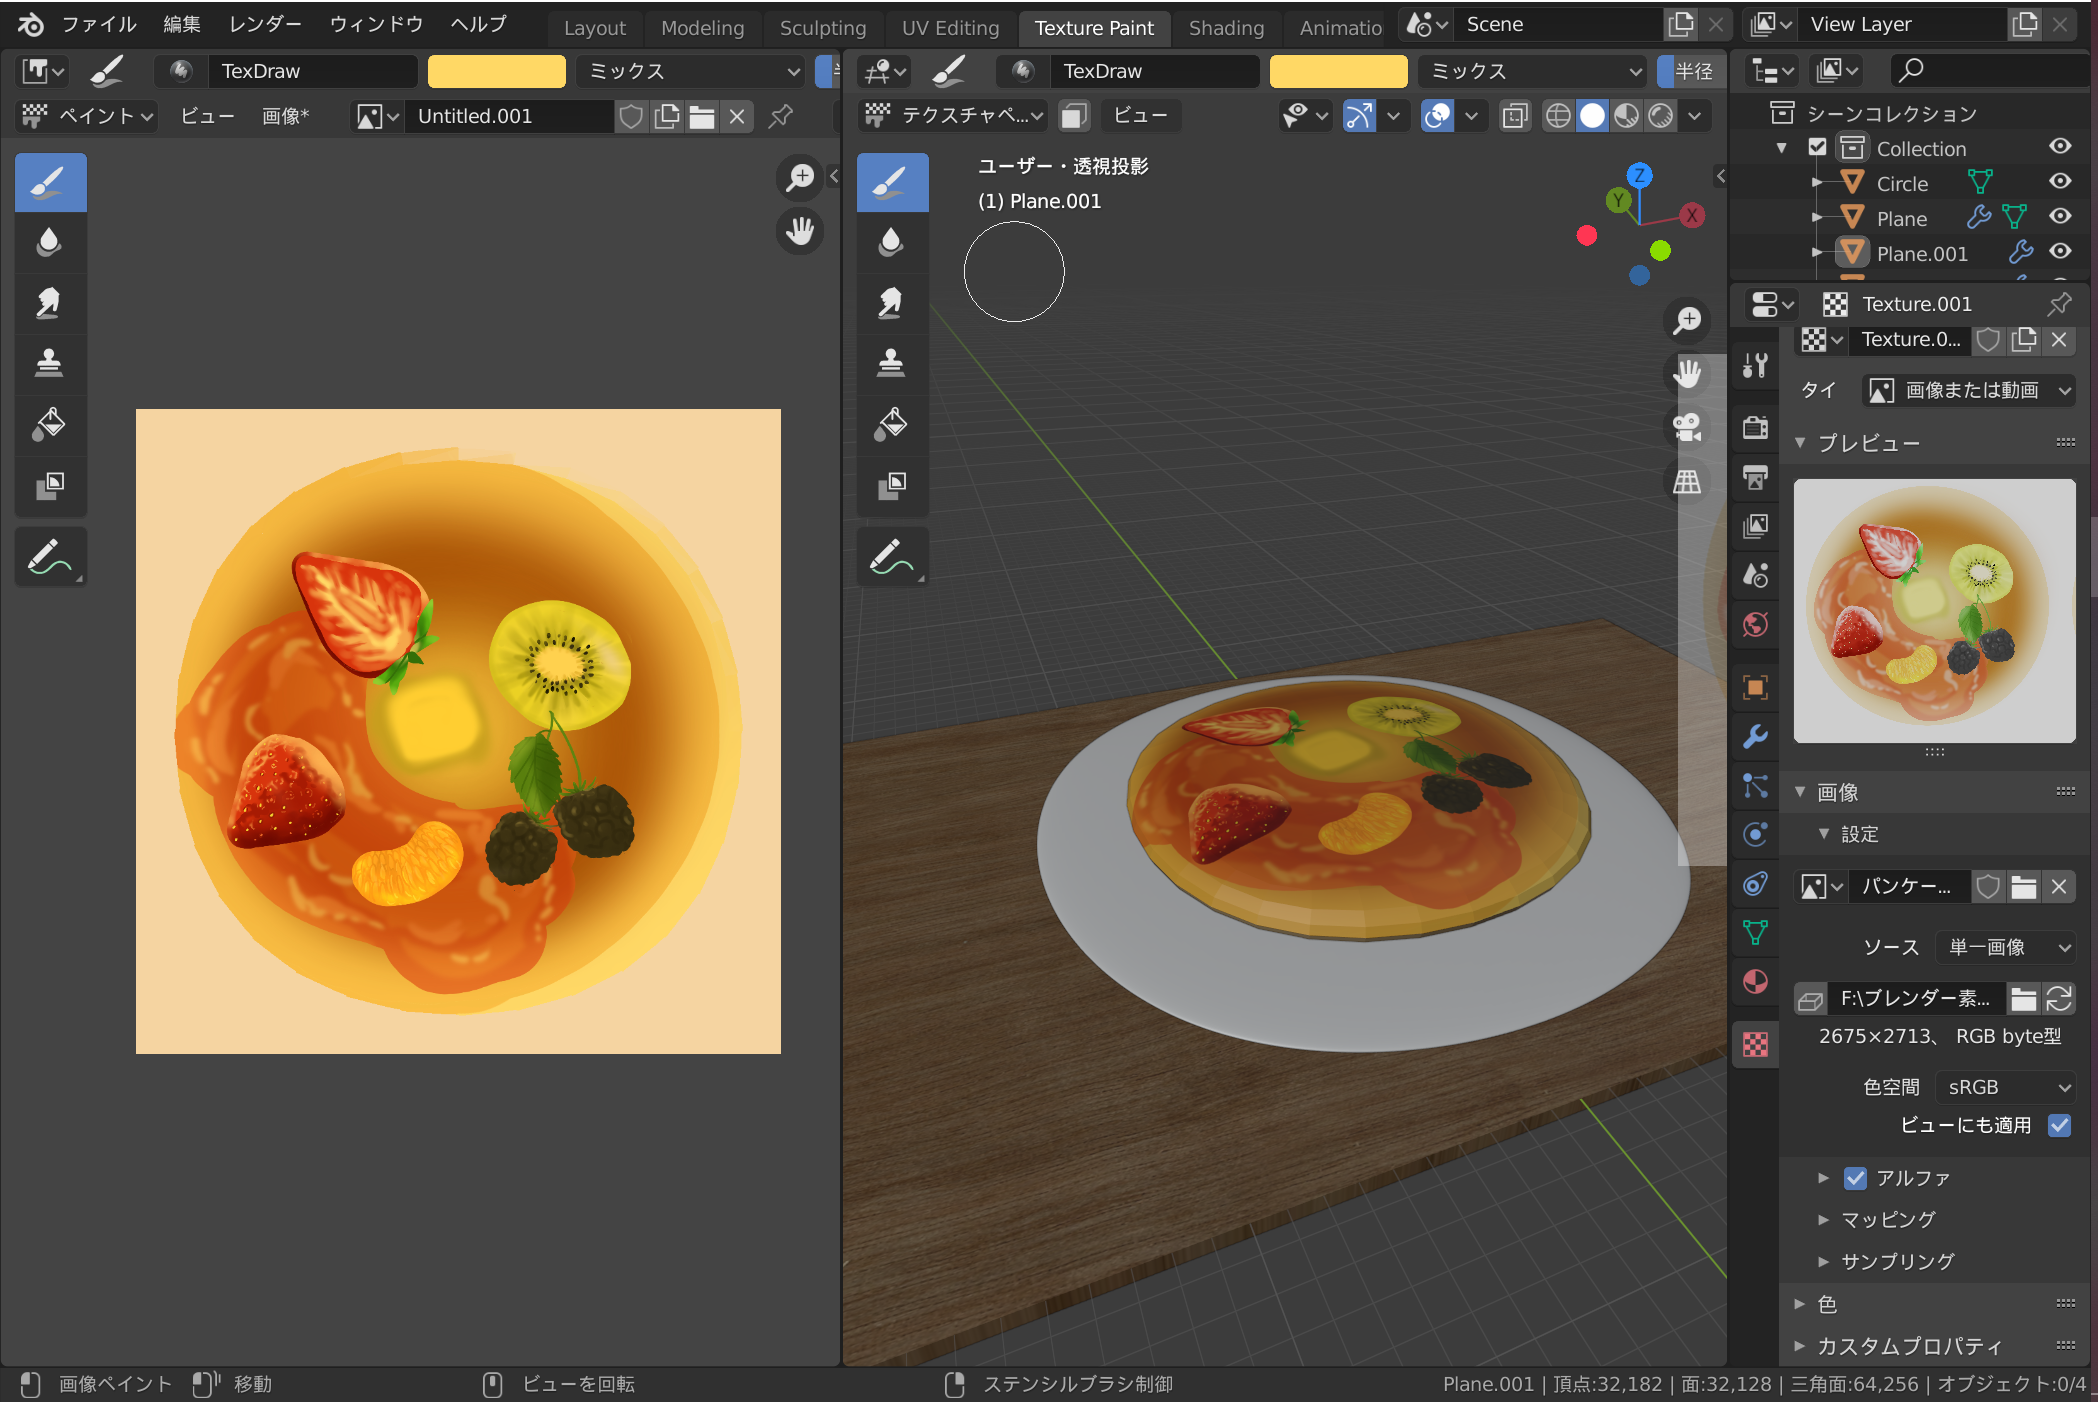Open the Modifier properties wrench tab
The width and height of the screenshot is (2098, 1402).
(x=1755, y=737)
